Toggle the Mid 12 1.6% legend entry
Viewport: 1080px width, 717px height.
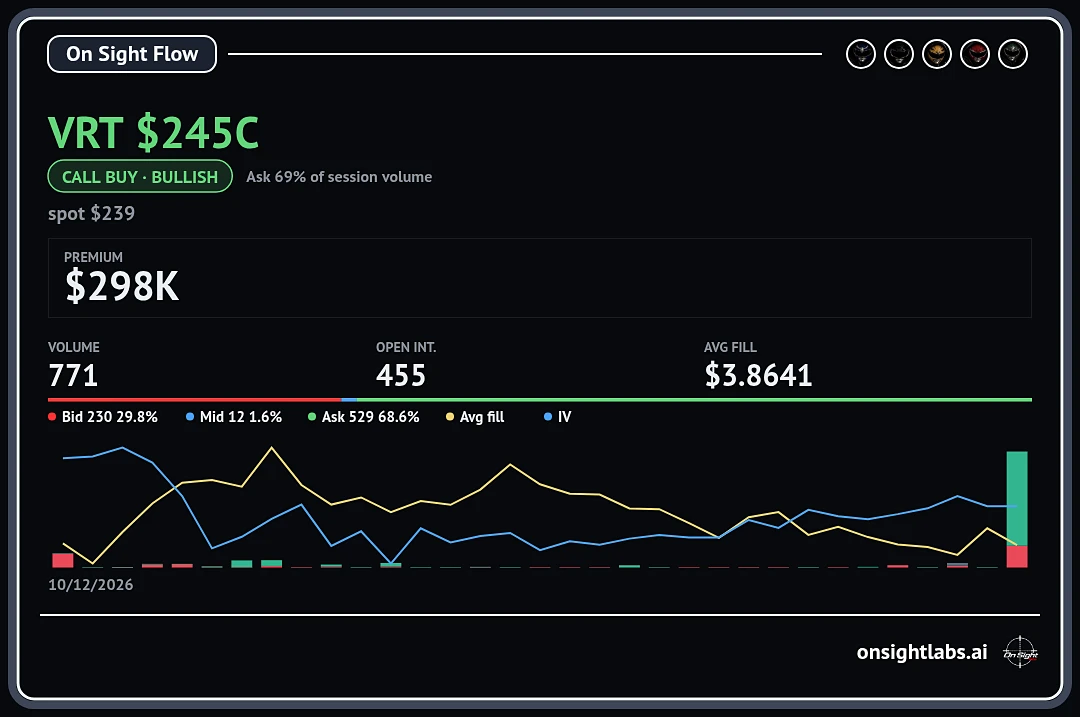point(233,417)
